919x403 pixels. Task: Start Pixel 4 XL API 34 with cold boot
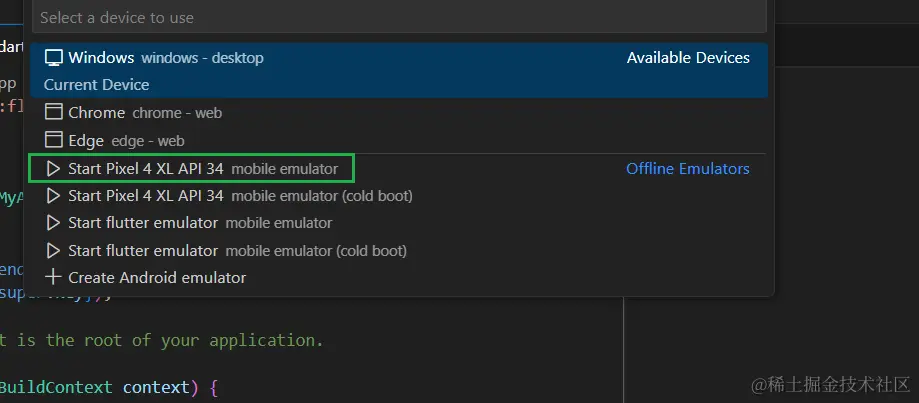click(399, 196)
